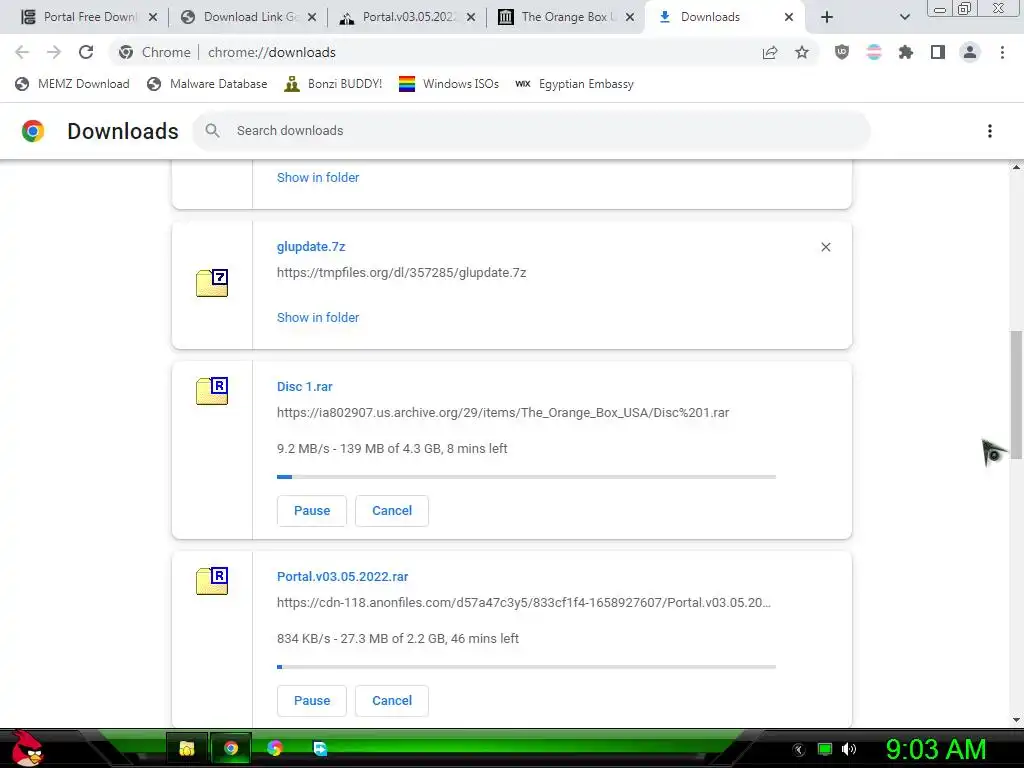Go forward using the browser forward arrow
Viewport: 1024px width, 768px height.
pos(54,52)
